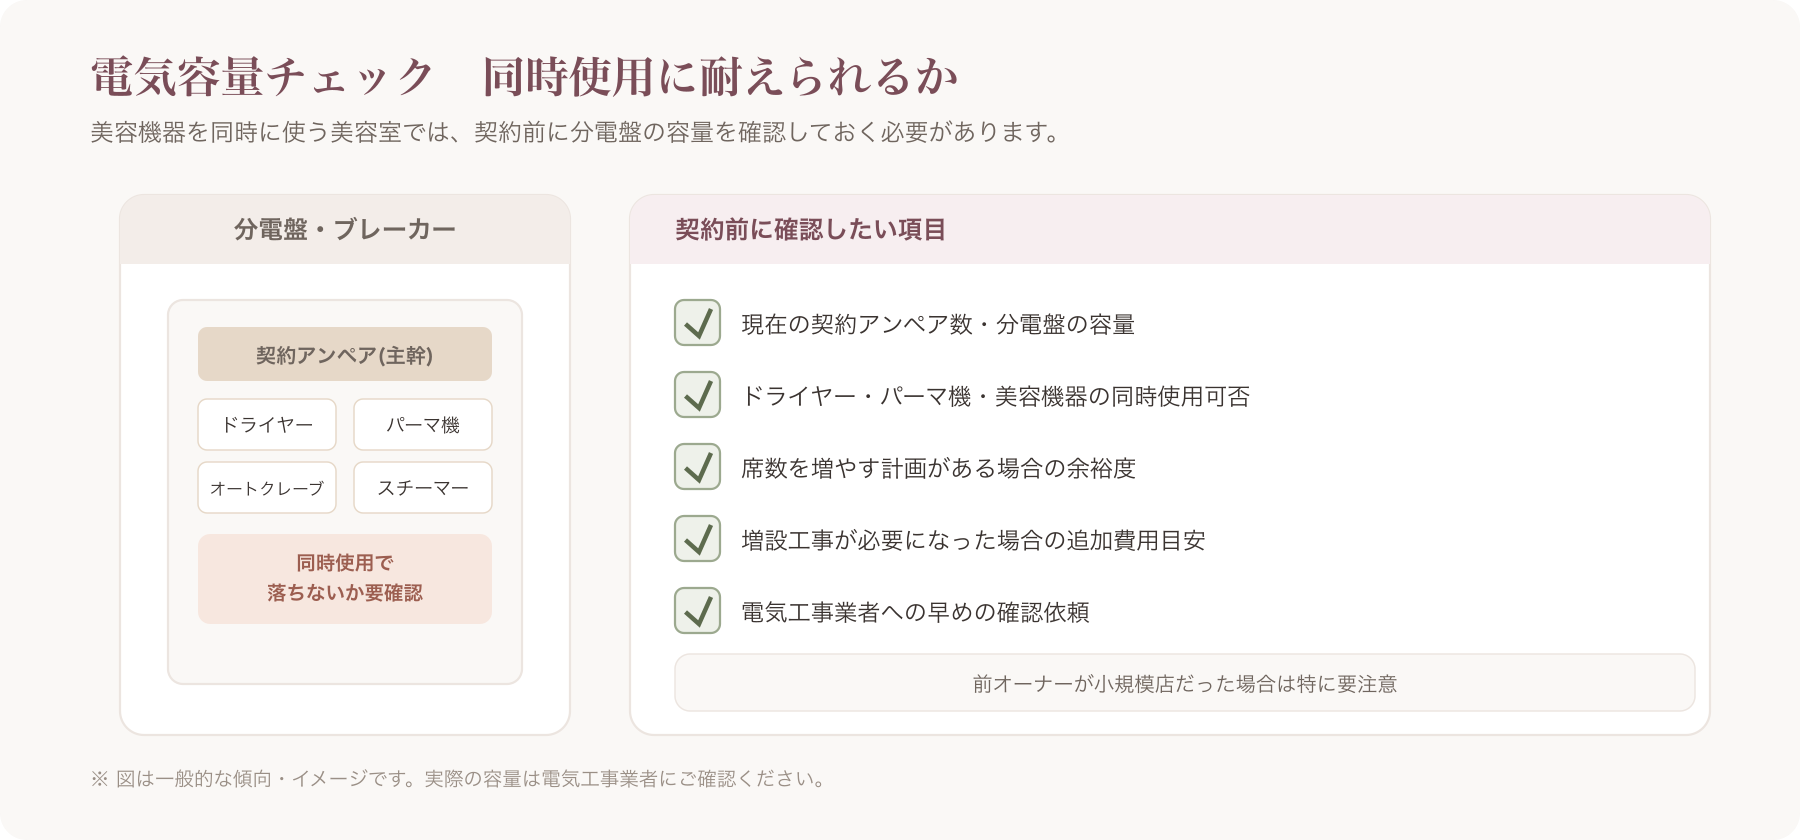Image resolution: width=1800 pixels, height=840 pixels.
Task: Click the footnote ※ 図は一般的な傾向
Action: (x=461, y=779)
